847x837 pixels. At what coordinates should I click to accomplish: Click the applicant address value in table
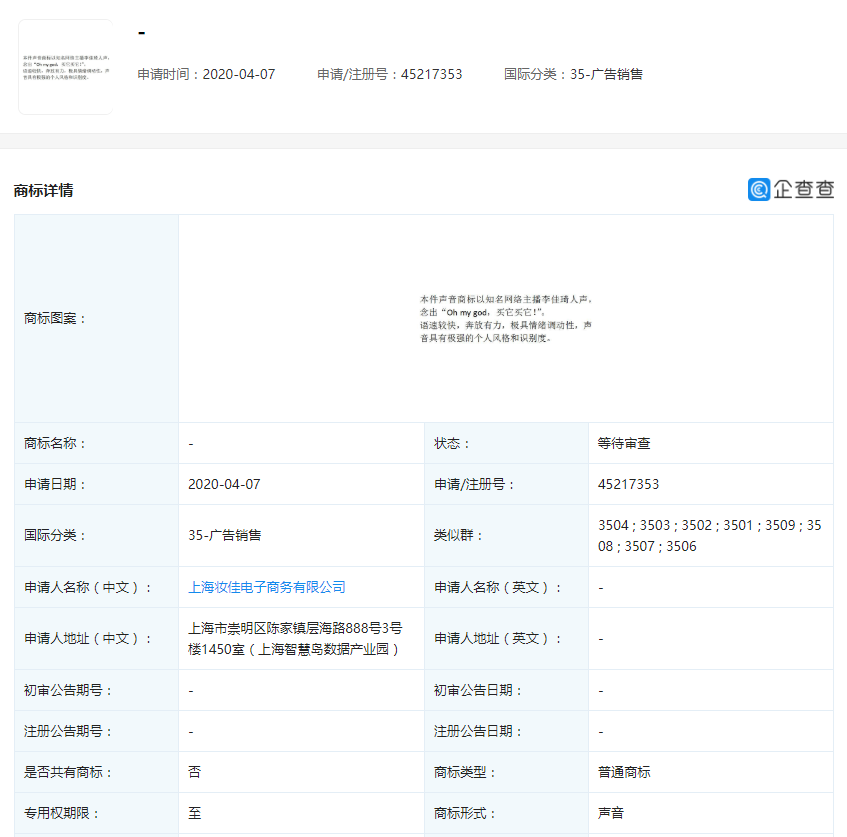pyautogui.click(x=295, y=638)
